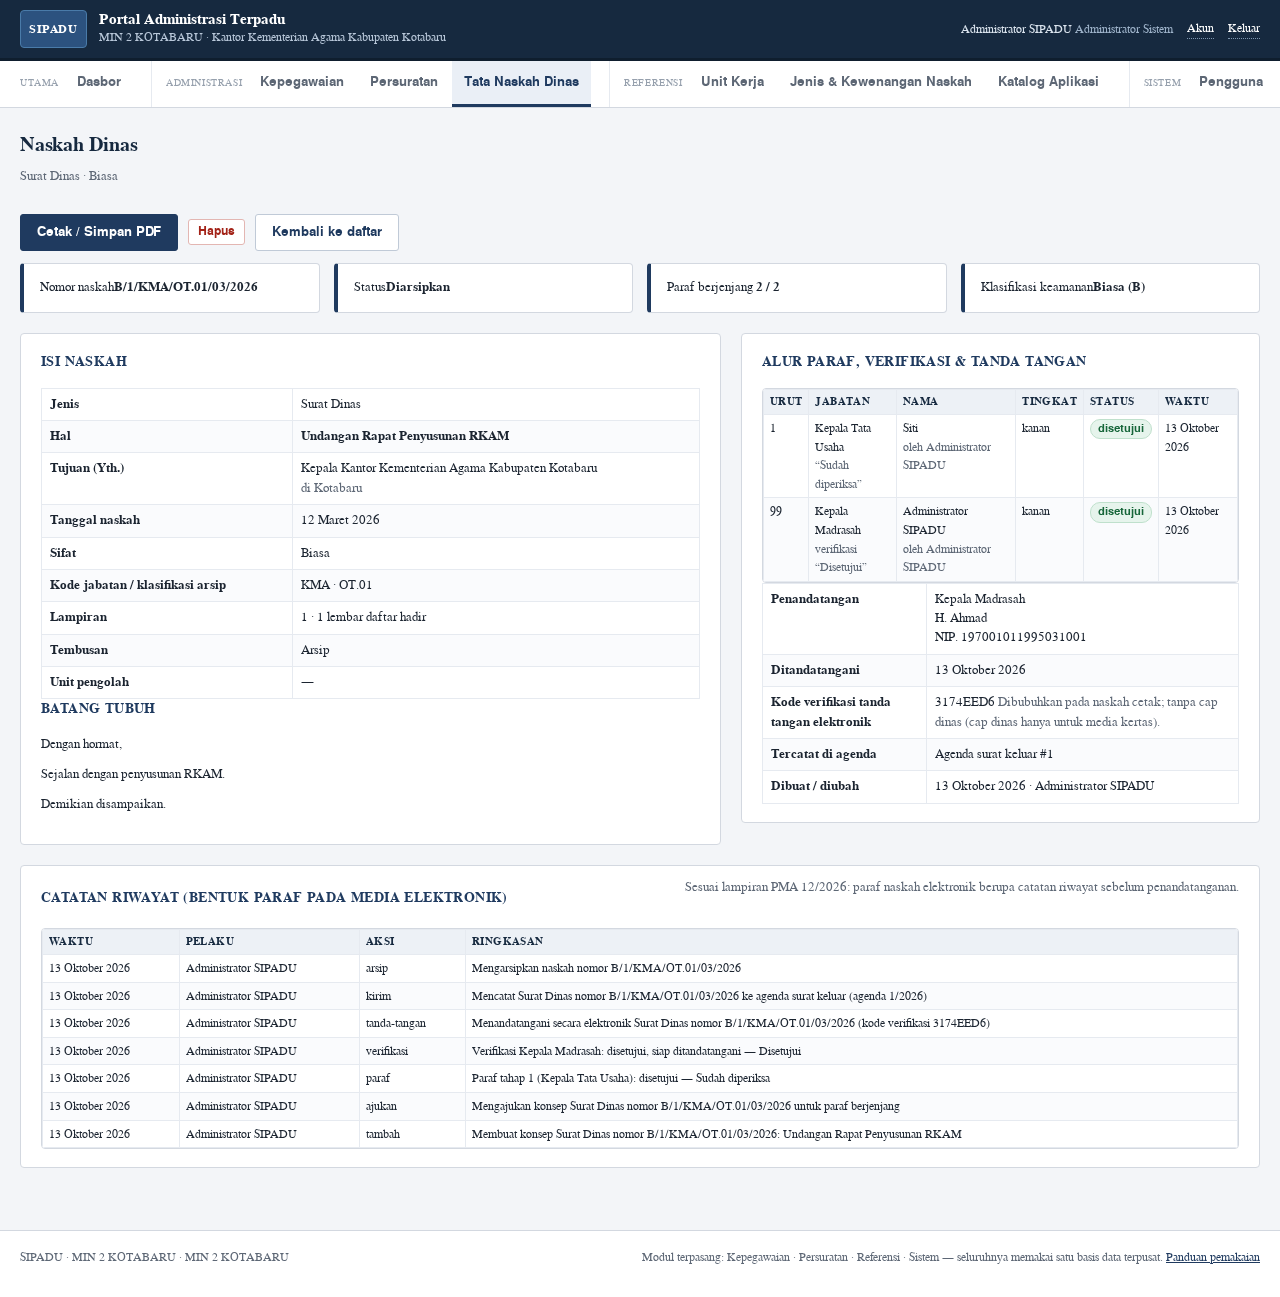Select the Tata Naskah Dinas tab

521,82
